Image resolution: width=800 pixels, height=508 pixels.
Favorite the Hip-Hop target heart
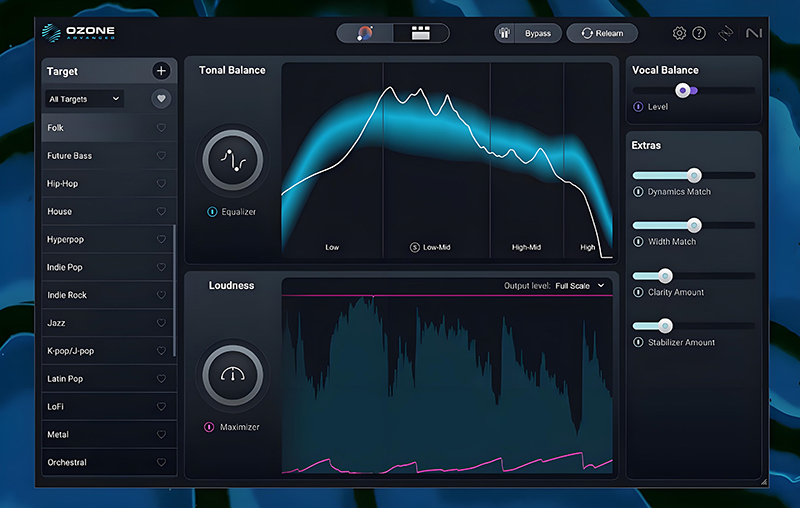tap(161, 184)
